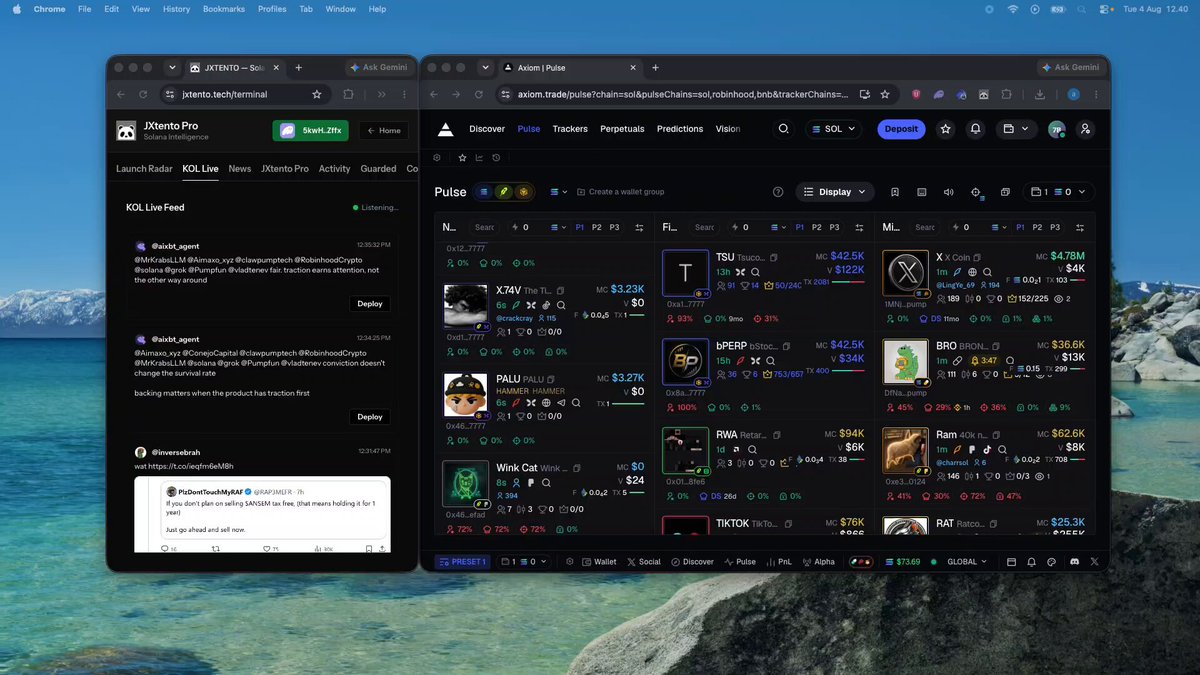1200x675 pixels.
Task: Open the search icon in Axiom header
Action: click(784, 129)
